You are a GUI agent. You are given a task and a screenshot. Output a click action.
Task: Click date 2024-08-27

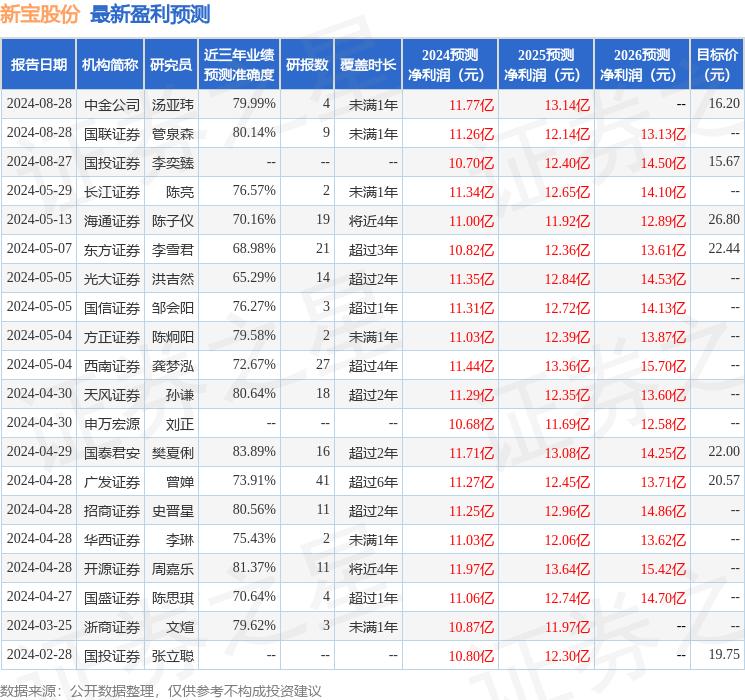[x=39, y=162]
